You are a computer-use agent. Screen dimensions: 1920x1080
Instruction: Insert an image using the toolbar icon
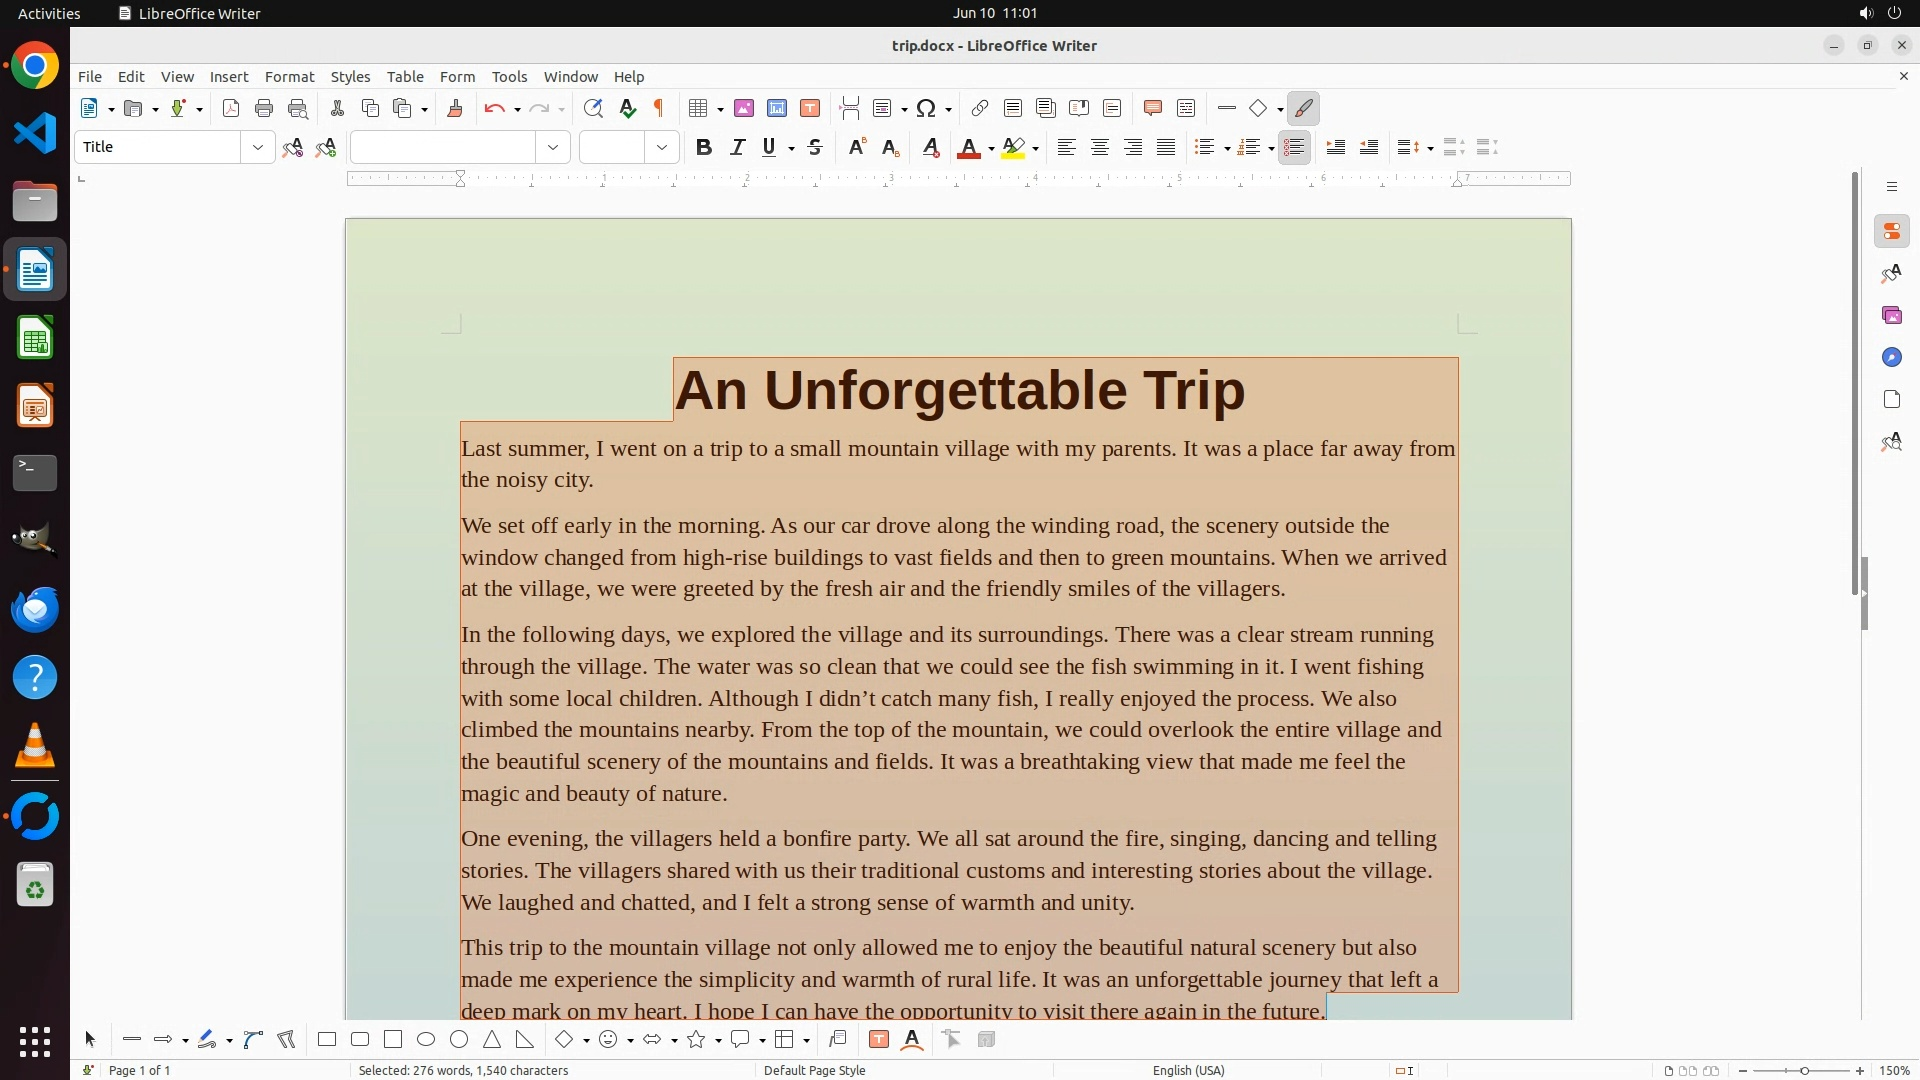(744, 109)
